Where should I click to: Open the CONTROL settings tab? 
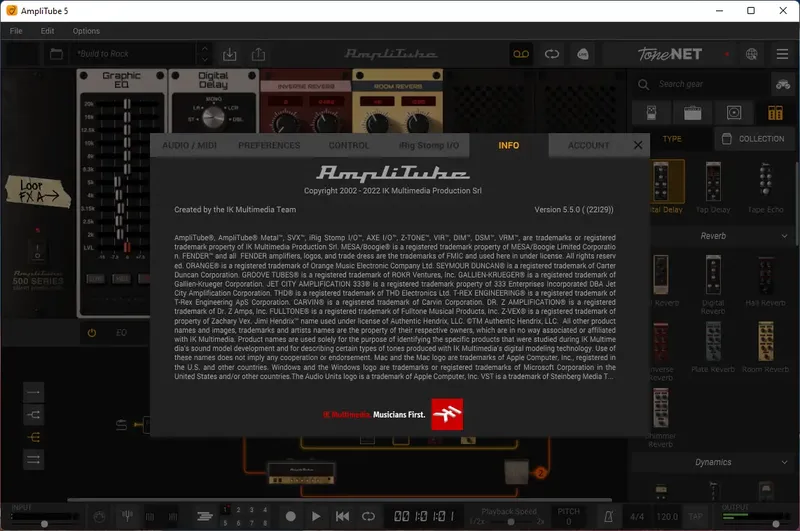pos(348,145)
